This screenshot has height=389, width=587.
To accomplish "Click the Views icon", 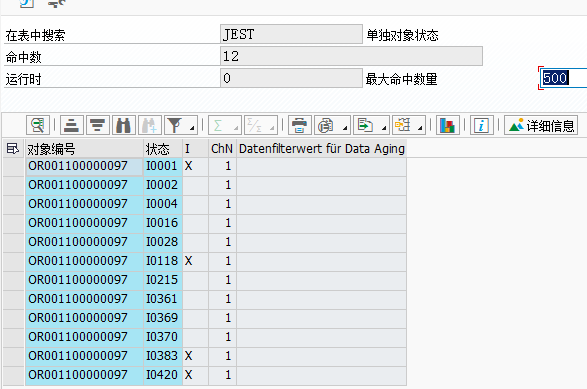I will click(326, 125).
